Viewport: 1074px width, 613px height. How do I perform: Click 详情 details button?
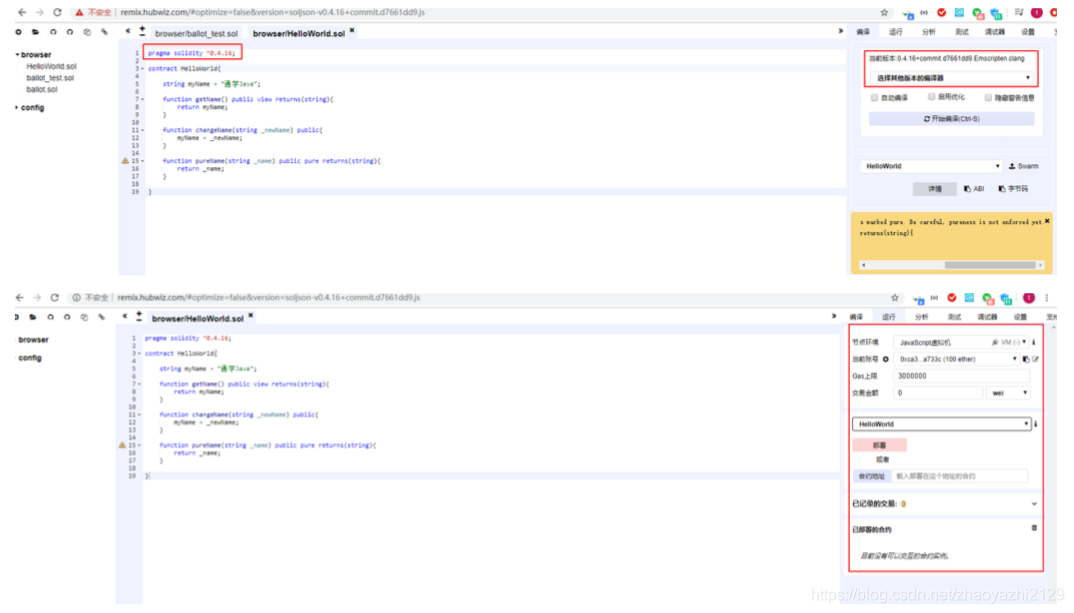coord(934,189)
